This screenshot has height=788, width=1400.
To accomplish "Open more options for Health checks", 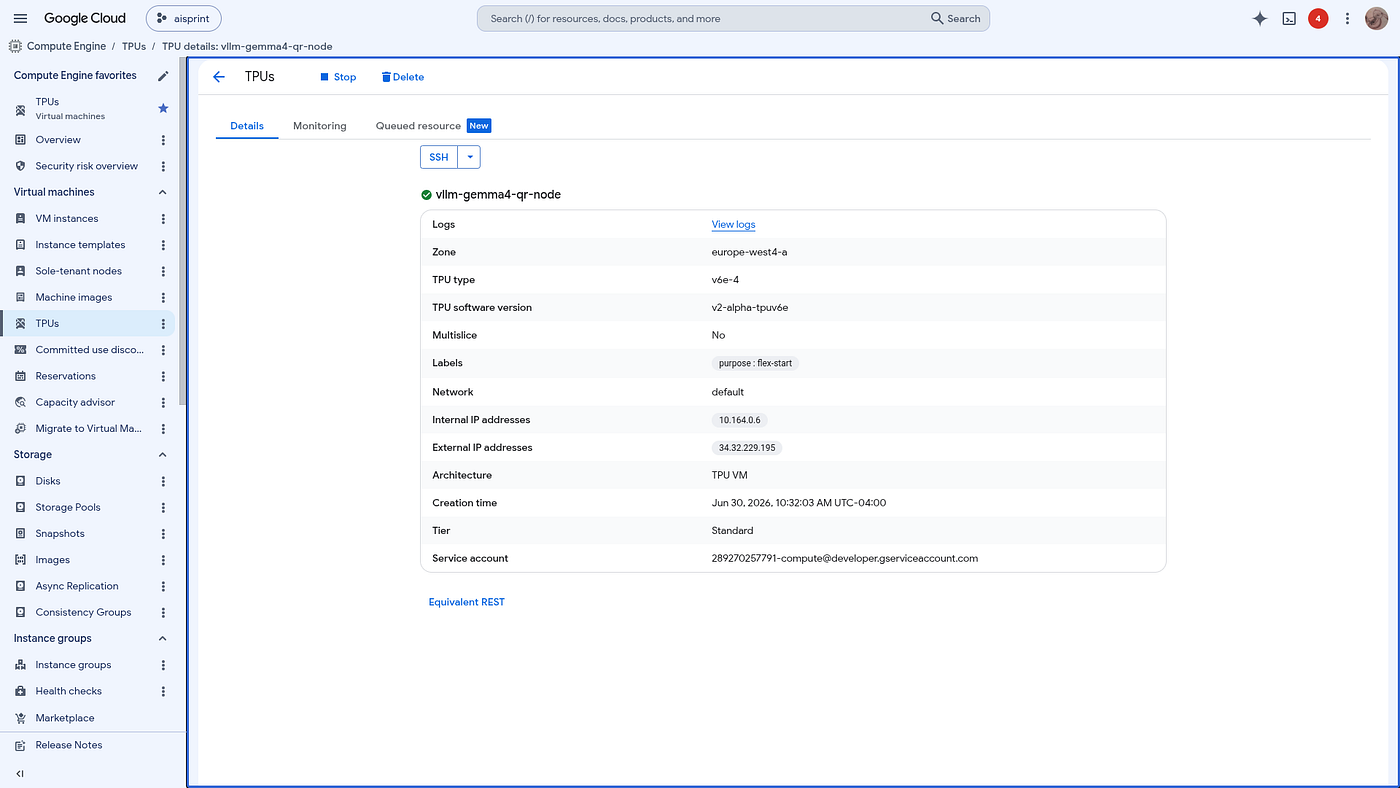I will tap(164, 691).
